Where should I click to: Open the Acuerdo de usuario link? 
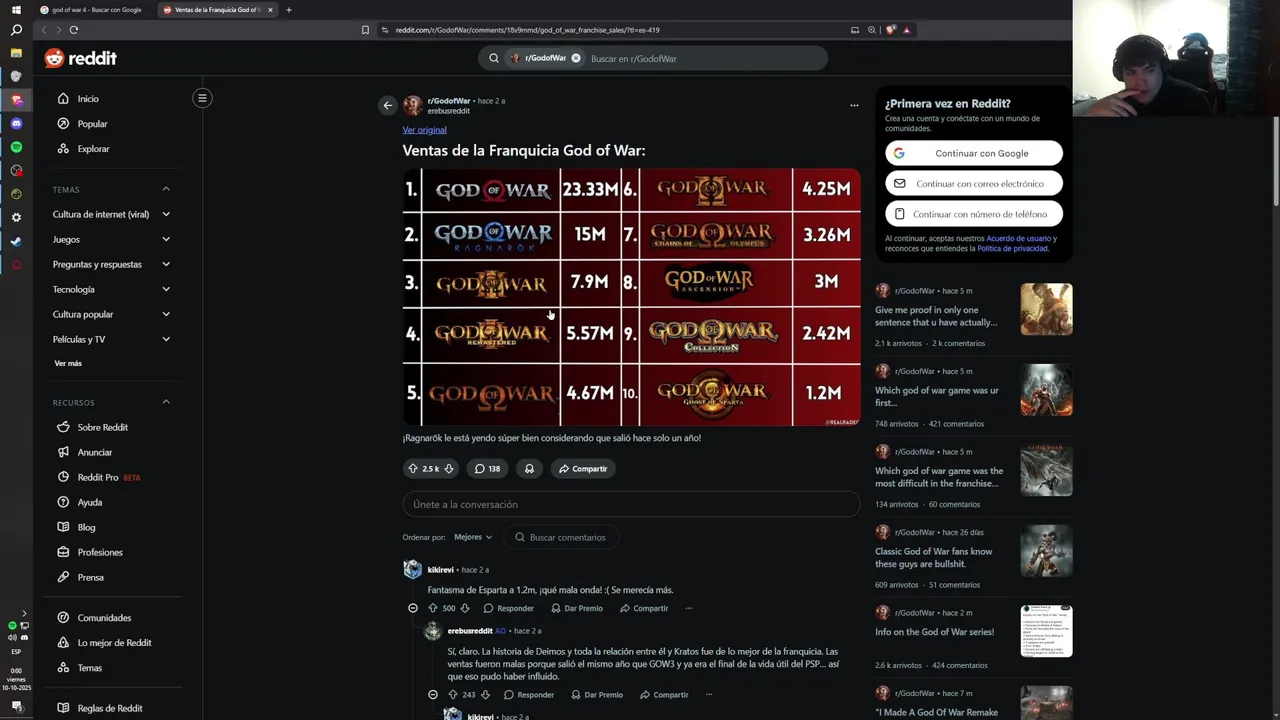pos(1019,239)
